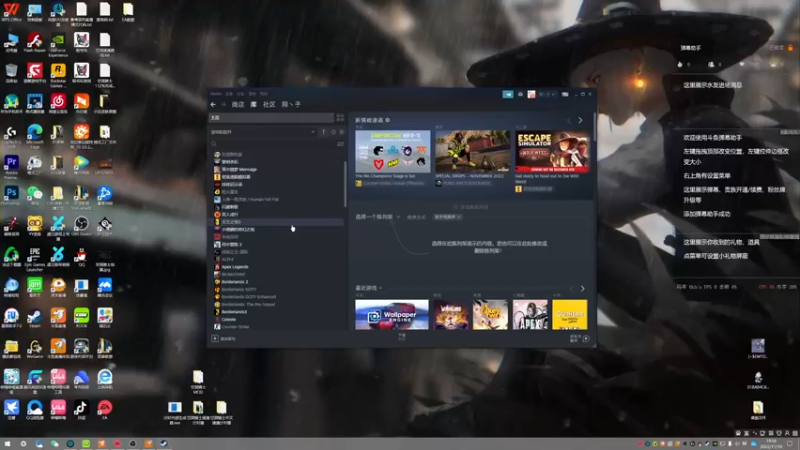Select Celeste in the games list
This screenshot has height=450, width=800.
coord(229,319)
